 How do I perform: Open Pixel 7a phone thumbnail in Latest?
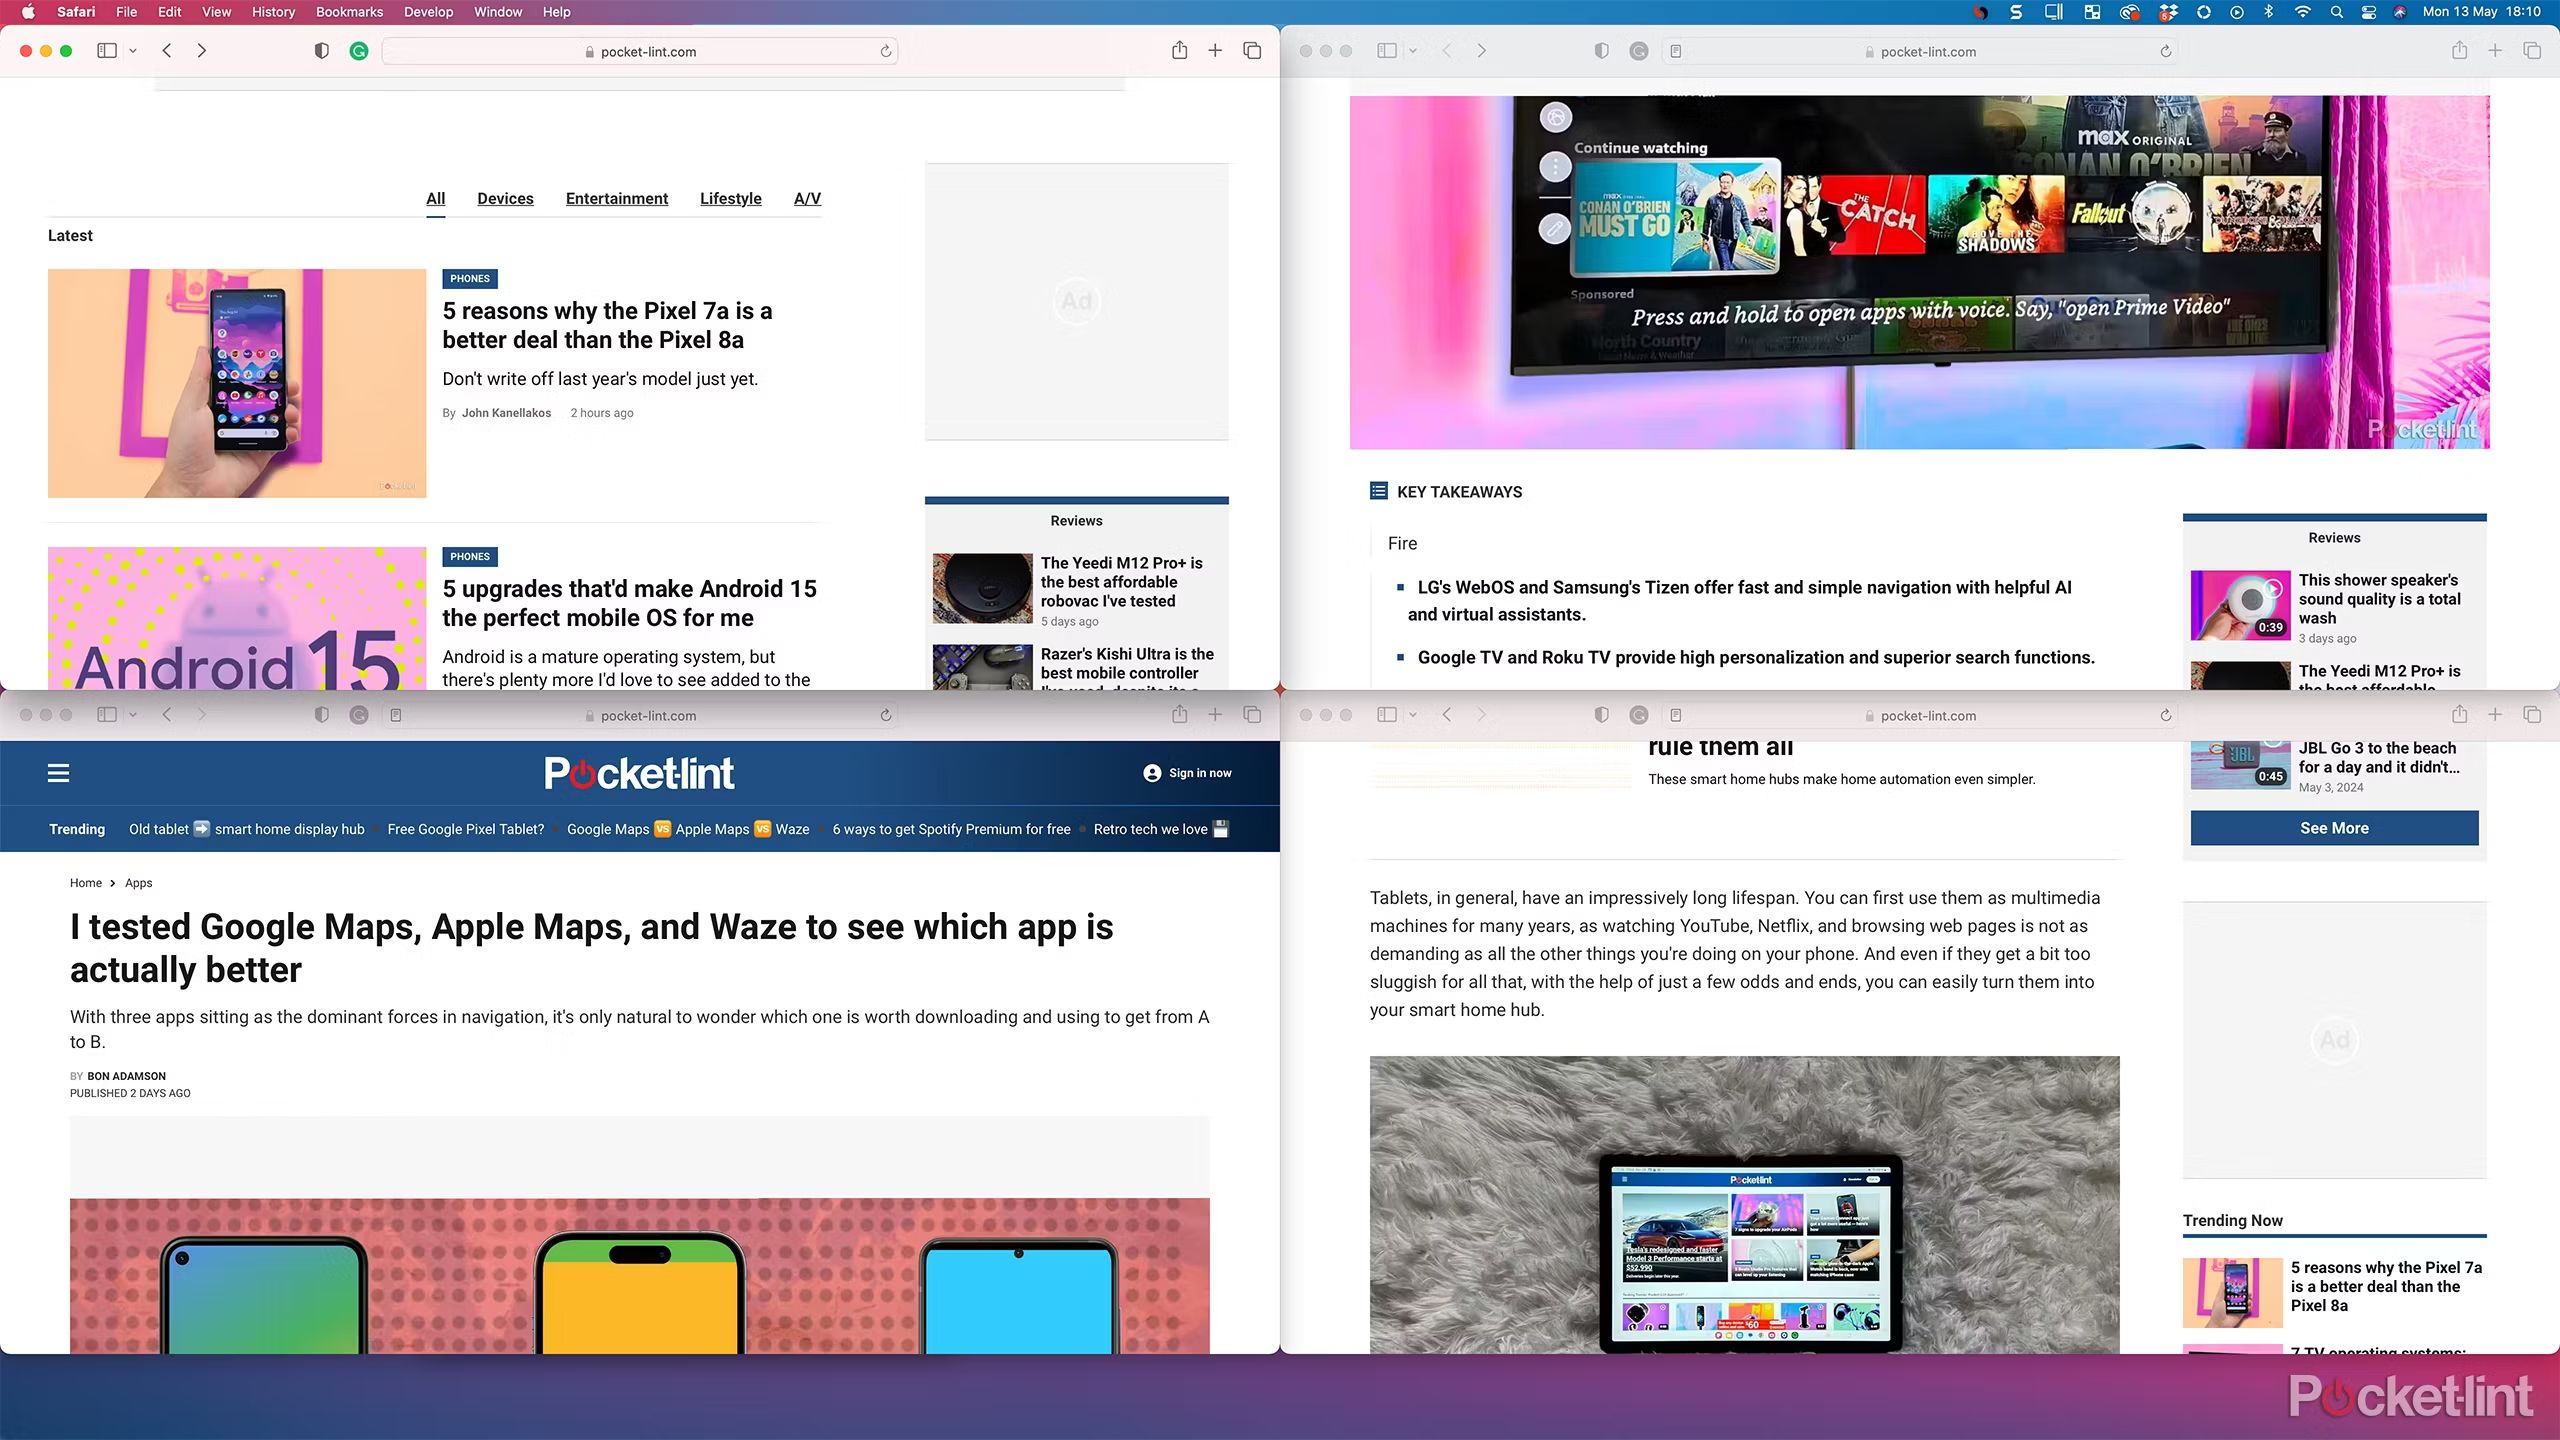click(x=237, y=383)
